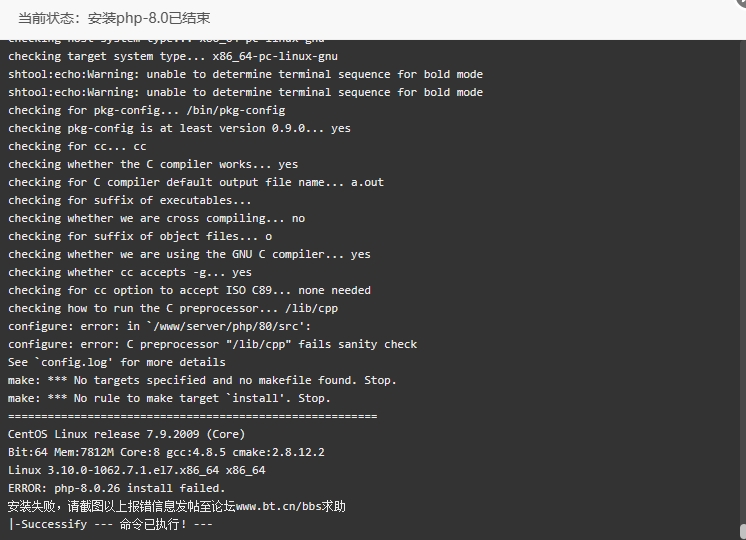This screenshot has width=746, height=540.
Task: Click the 'ISO C89... none needed' line
Action: tap(189, 290)
